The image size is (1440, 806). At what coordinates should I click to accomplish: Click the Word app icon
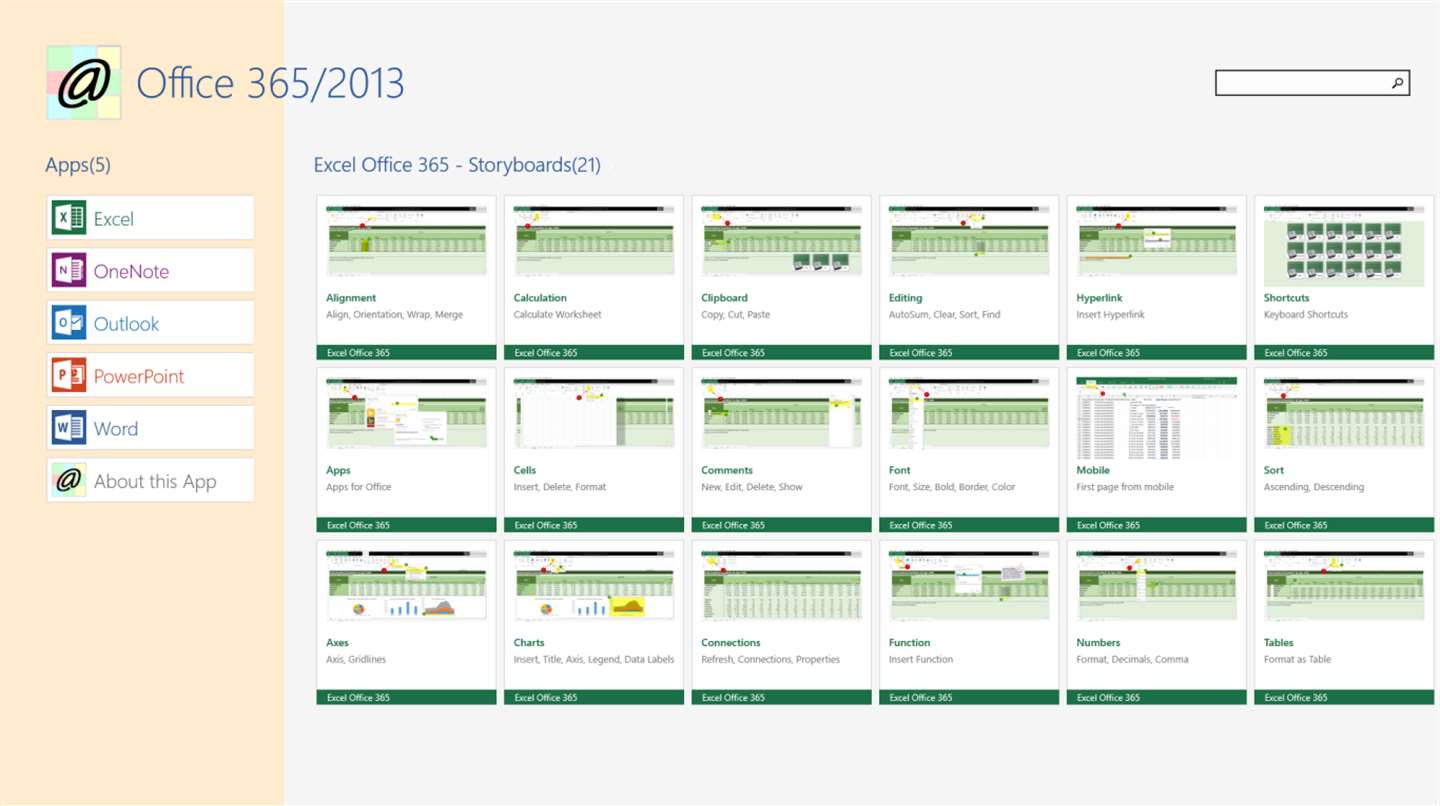[x=69, y=428]
